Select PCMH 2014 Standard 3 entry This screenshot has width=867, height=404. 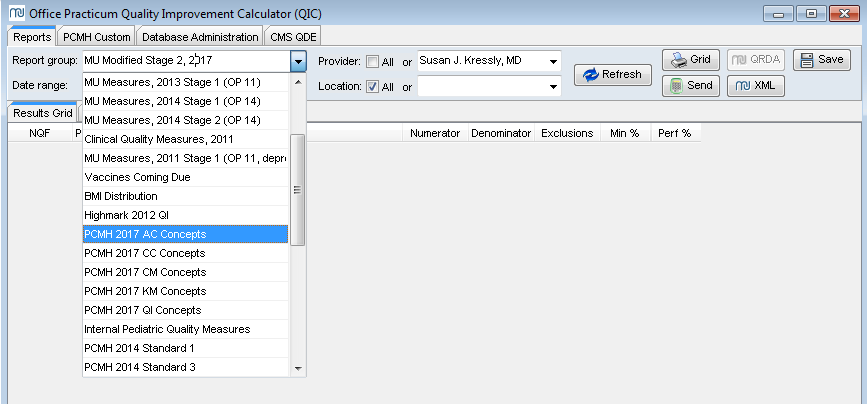point(186,367)
